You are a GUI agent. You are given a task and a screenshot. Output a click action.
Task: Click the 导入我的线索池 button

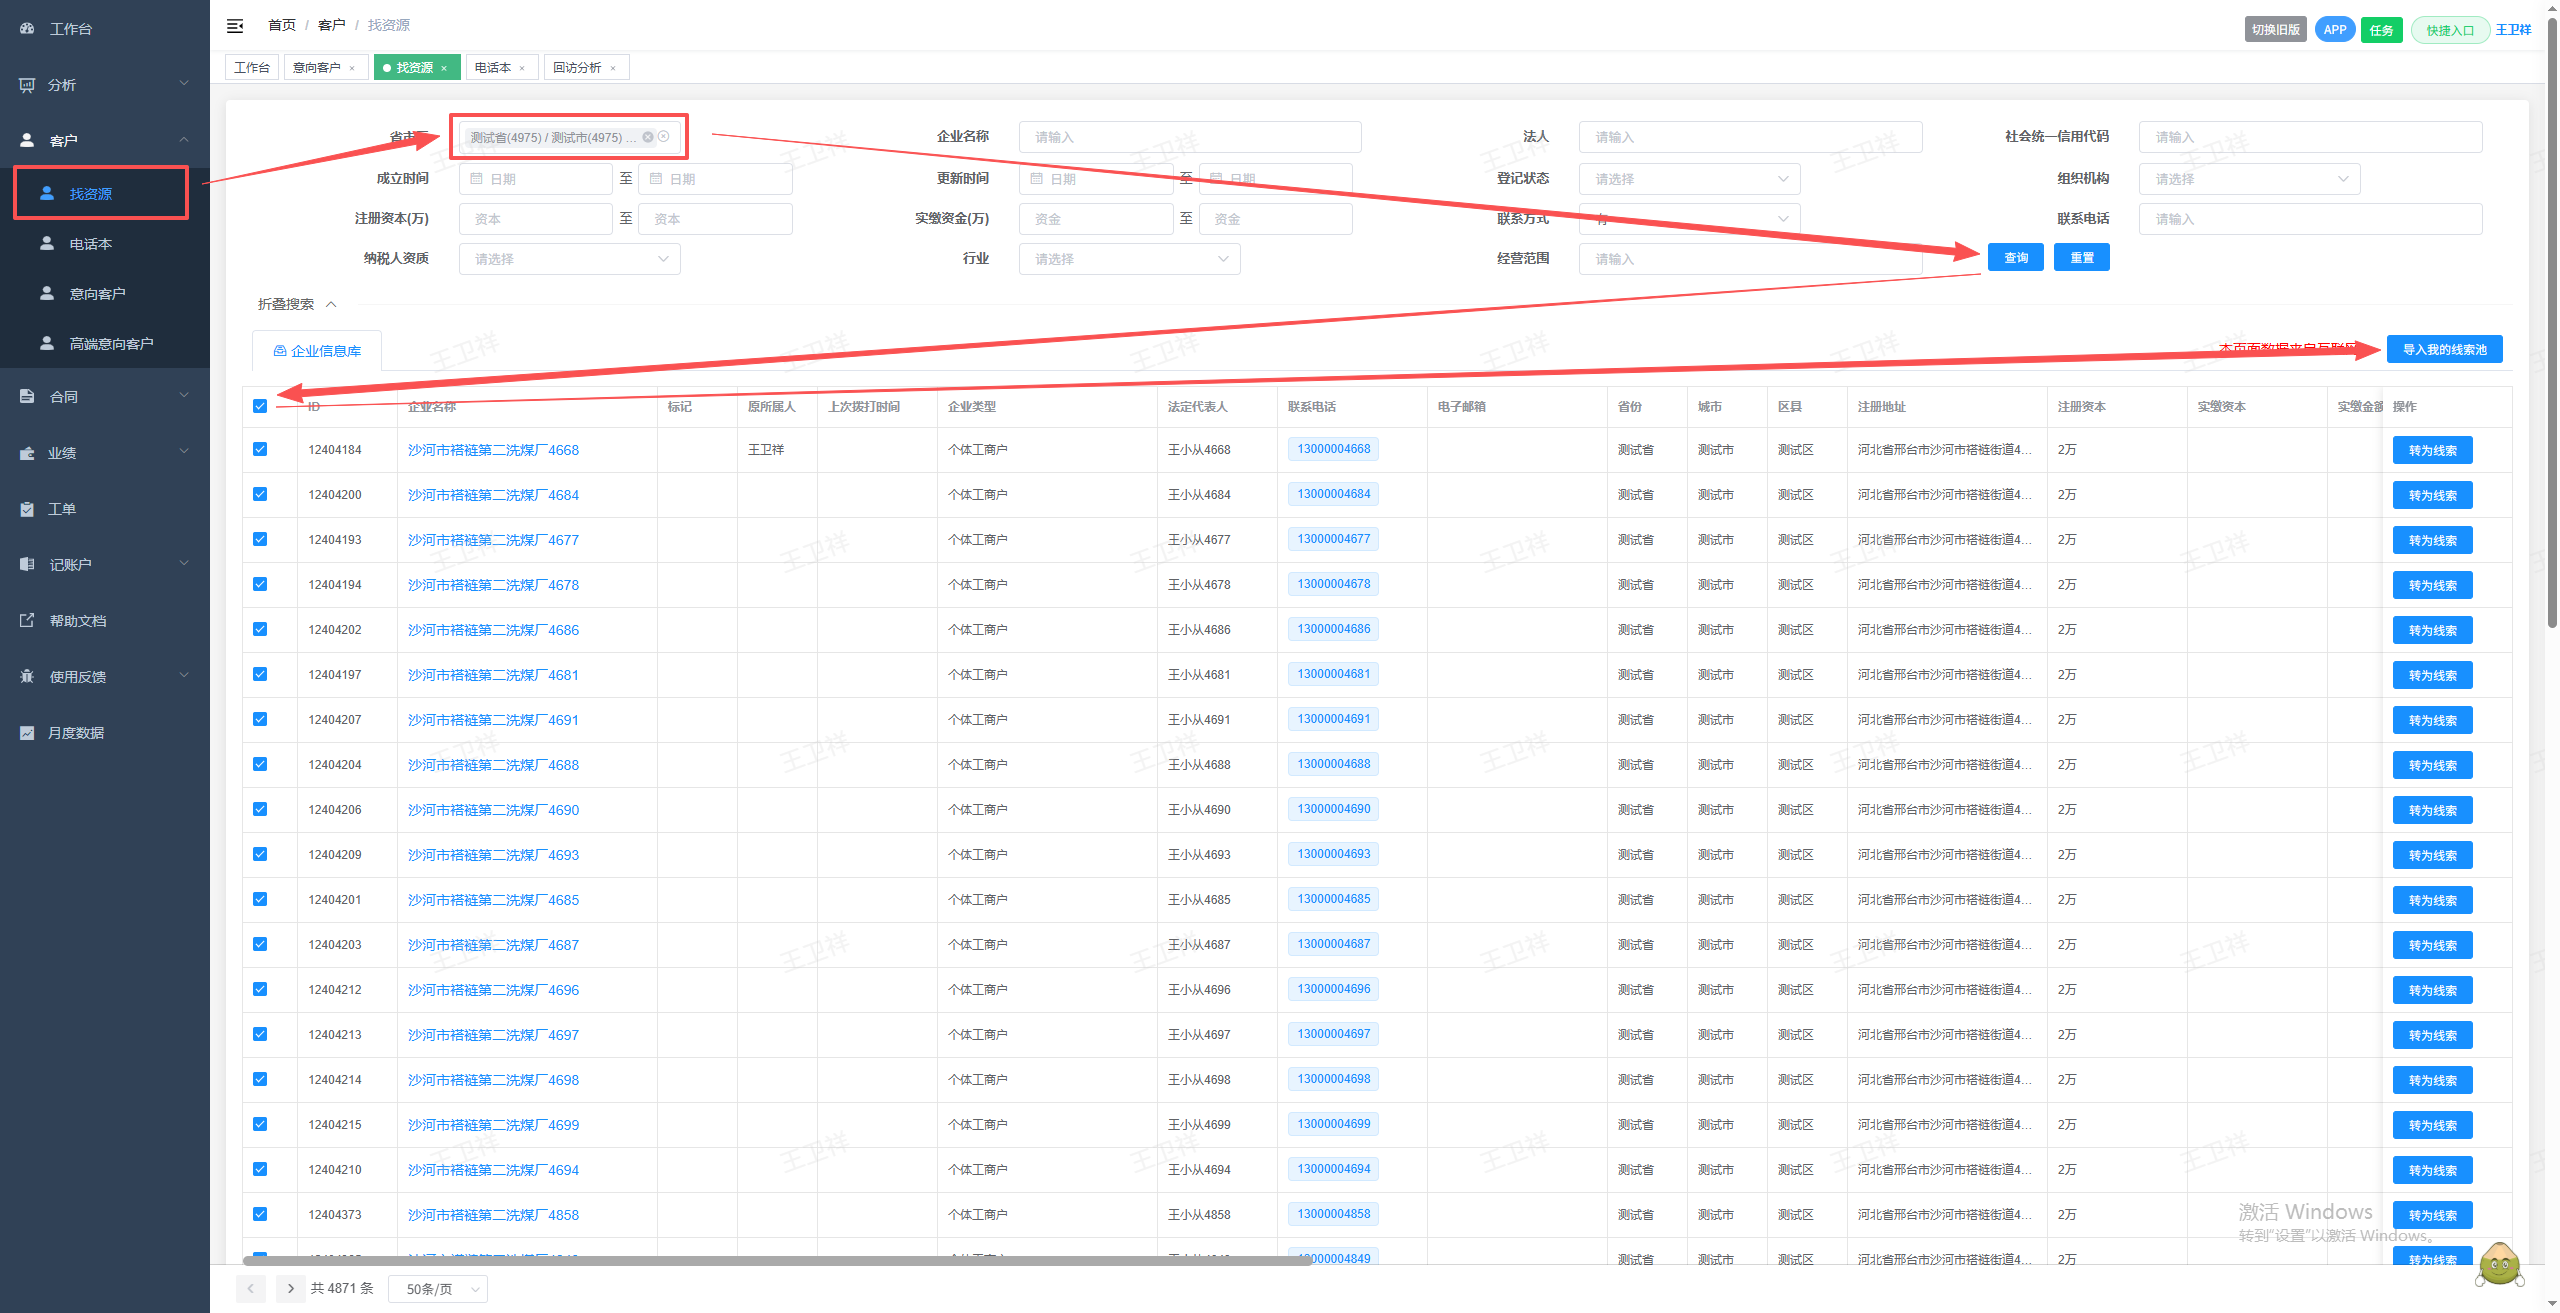point(2445,349)
